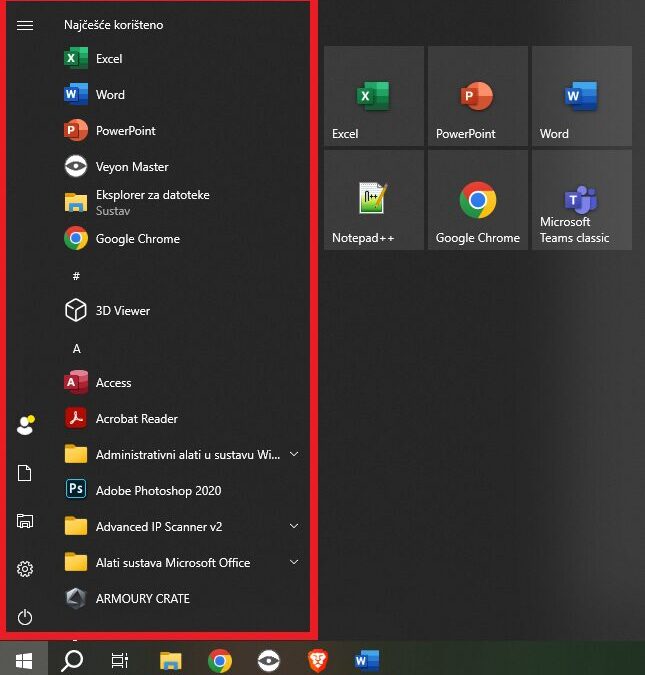Open Microsoft Teams classic tile
645x675 pixels.
[x=582, y=200]
